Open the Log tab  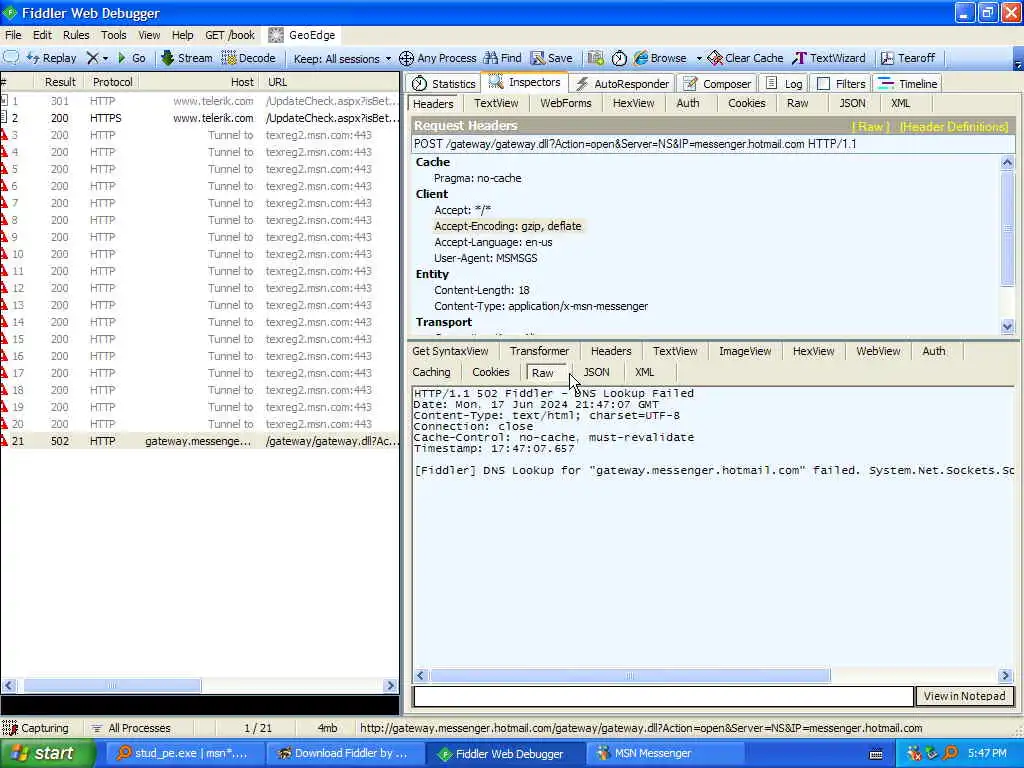[x=784, y=84]
